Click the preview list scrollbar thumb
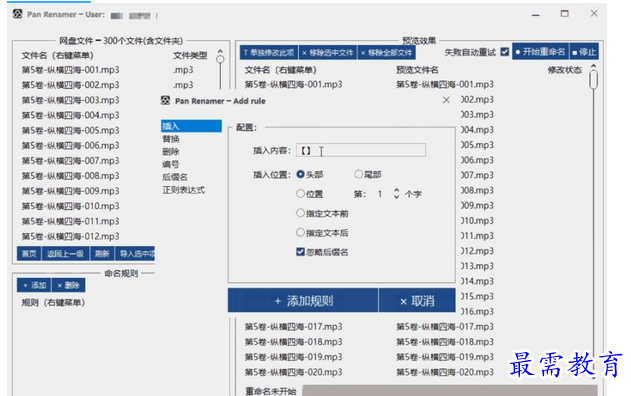The image size is (631, 396). 594,79
